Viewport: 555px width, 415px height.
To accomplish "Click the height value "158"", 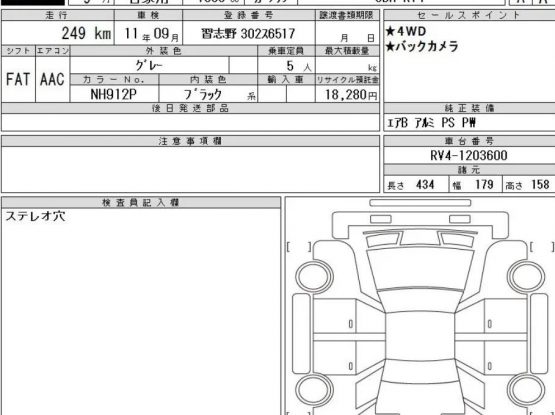I will [540, 184].
